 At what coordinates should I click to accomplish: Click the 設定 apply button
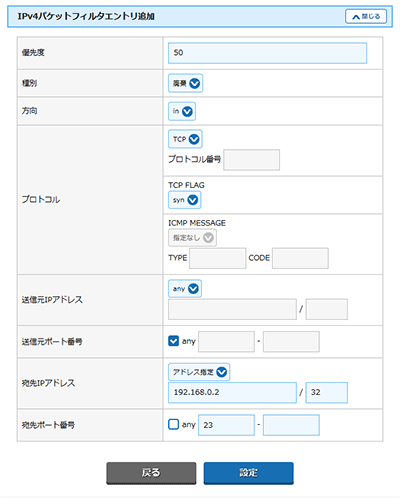coord(249,473)
